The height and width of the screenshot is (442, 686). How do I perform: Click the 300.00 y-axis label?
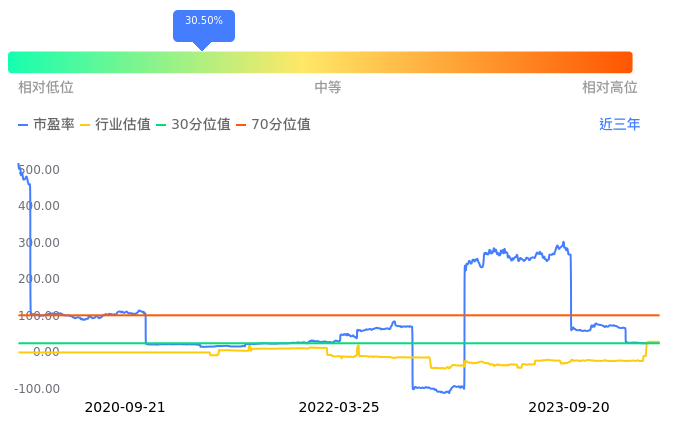(40, 243)
